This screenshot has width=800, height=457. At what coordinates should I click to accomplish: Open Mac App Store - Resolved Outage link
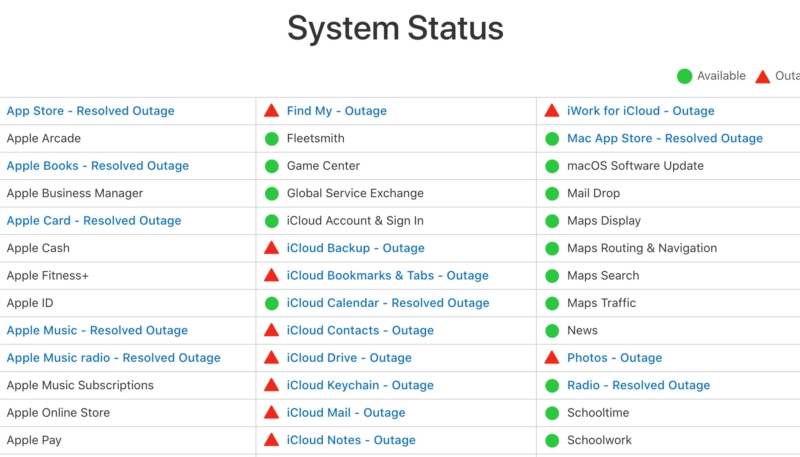pyautogui.click(x=664, y=138)
